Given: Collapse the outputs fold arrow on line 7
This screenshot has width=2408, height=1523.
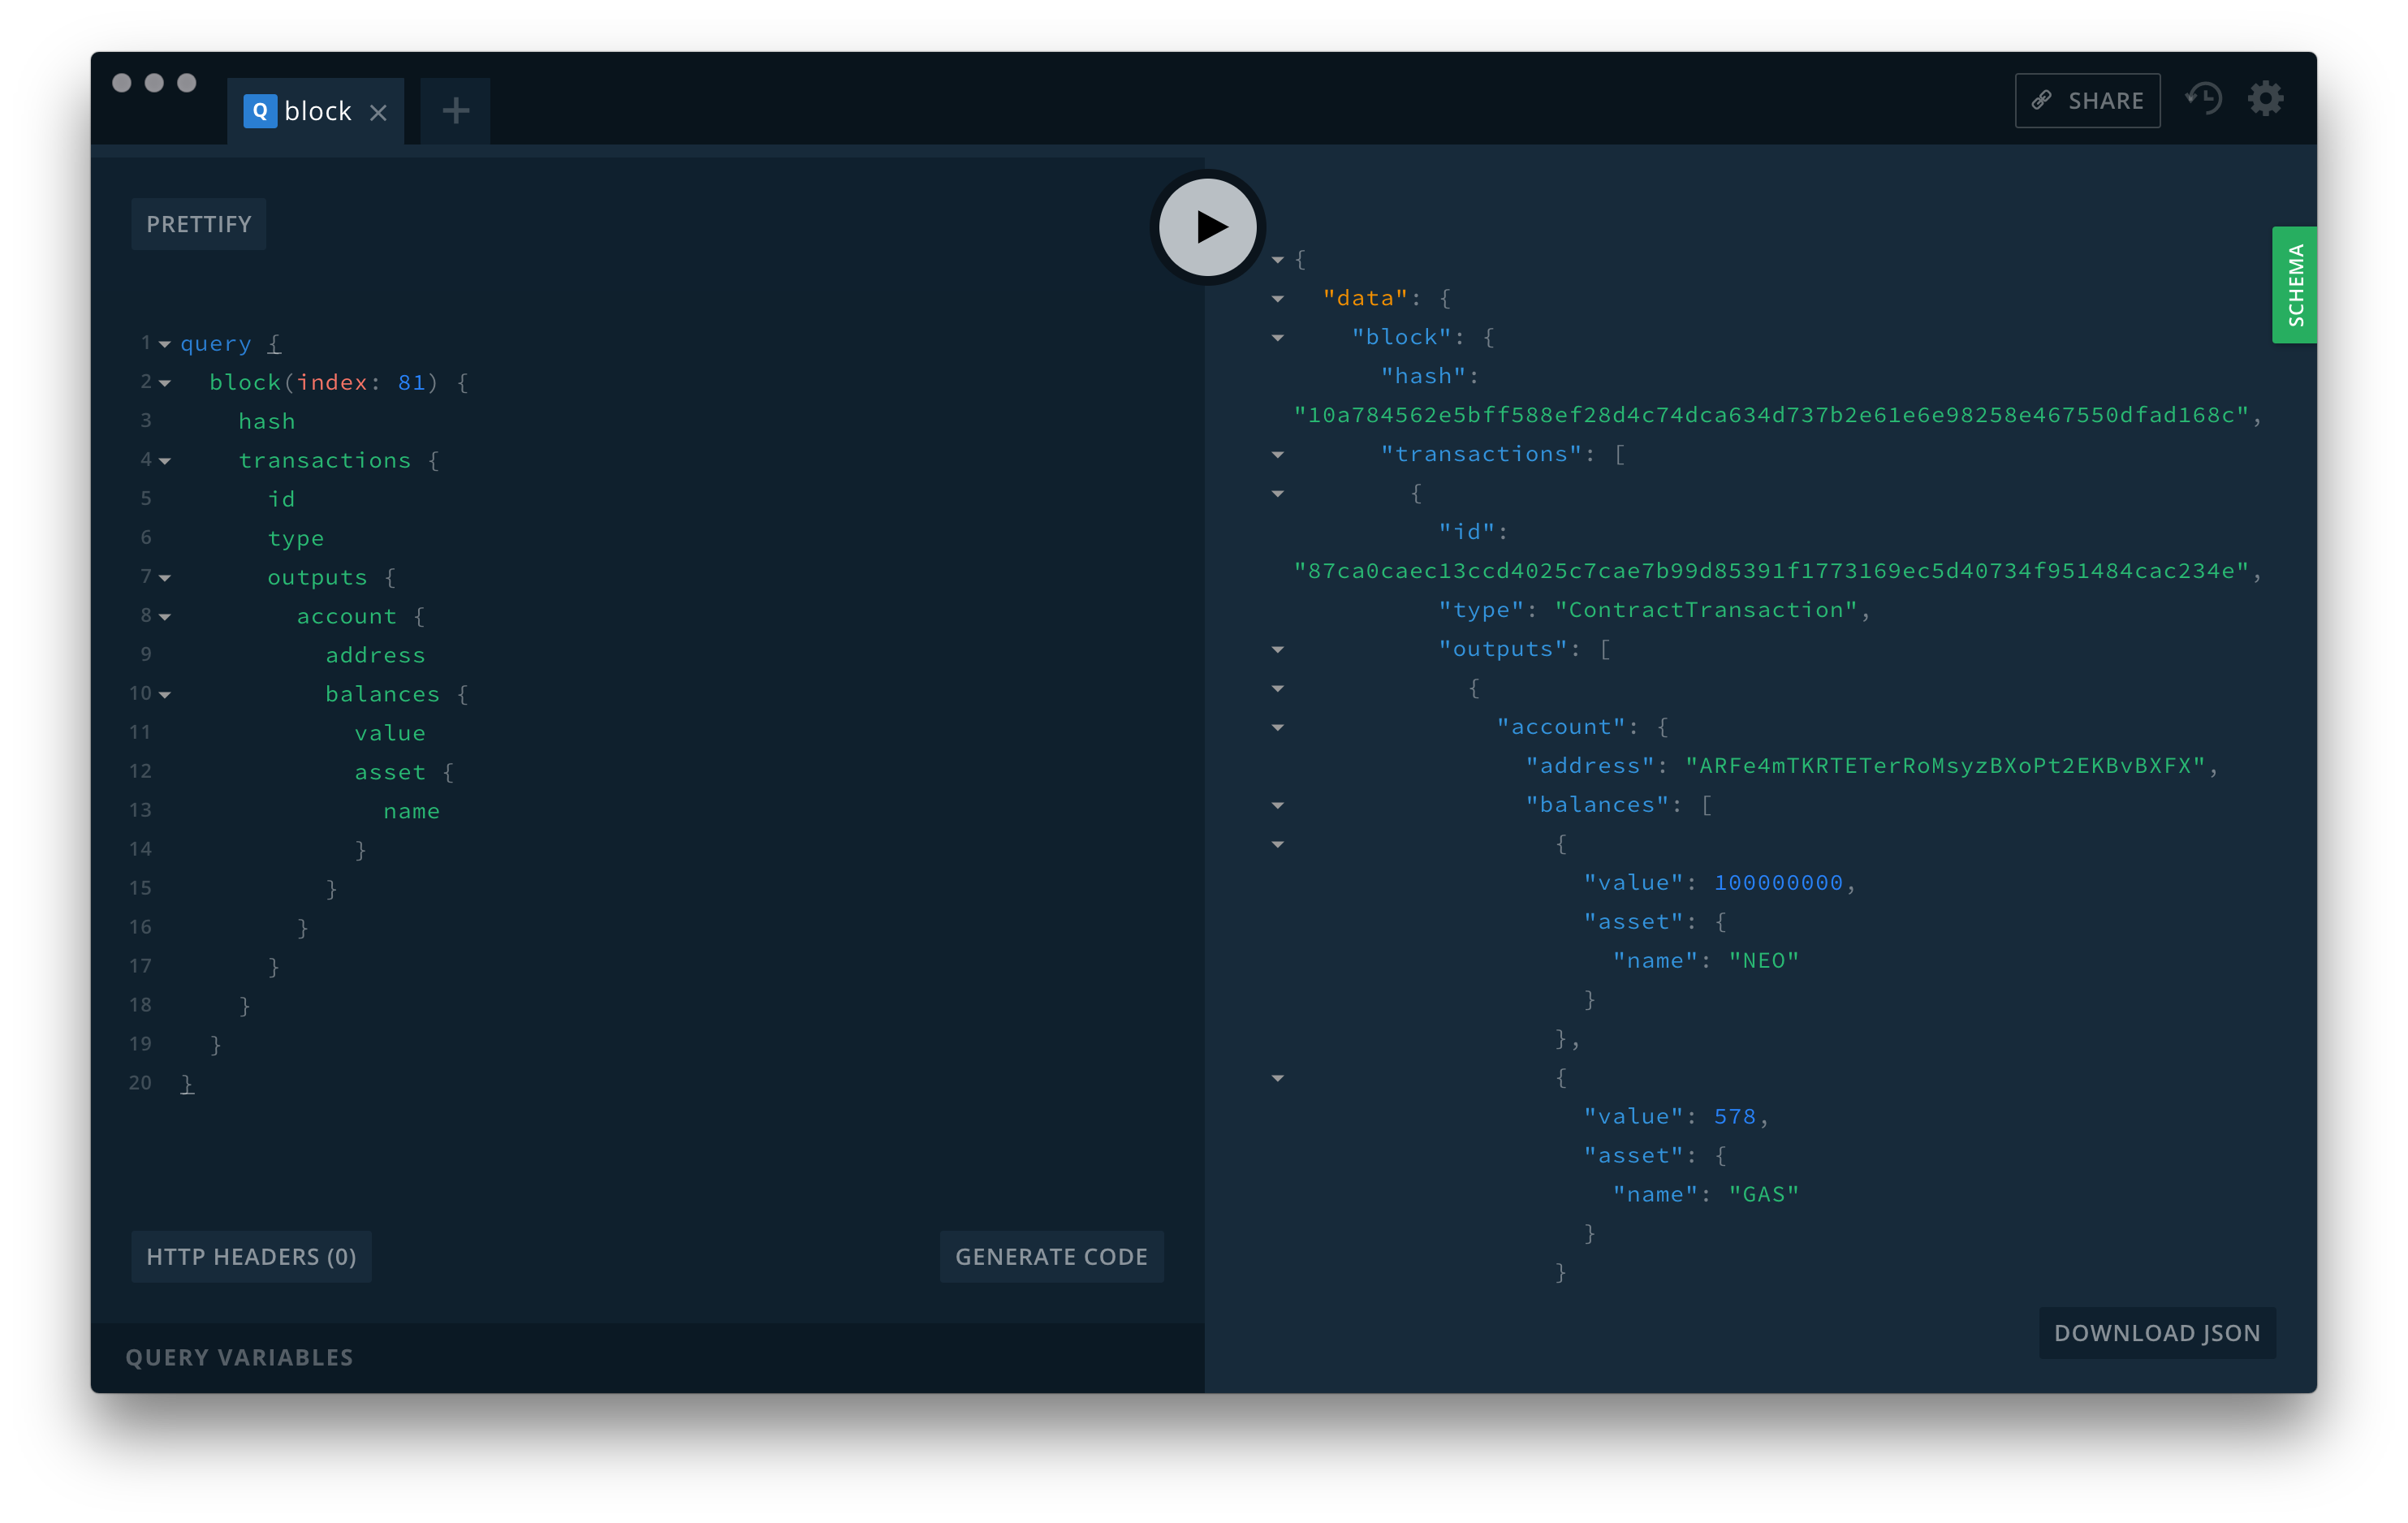Looking at the screenshot, I should [x=165, y=578].
